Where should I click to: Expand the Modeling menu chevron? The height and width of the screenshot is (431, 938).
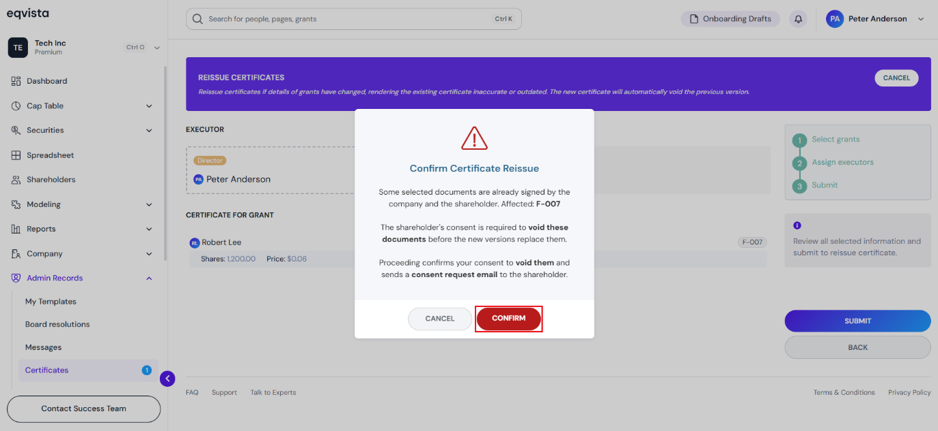[149, 205]
